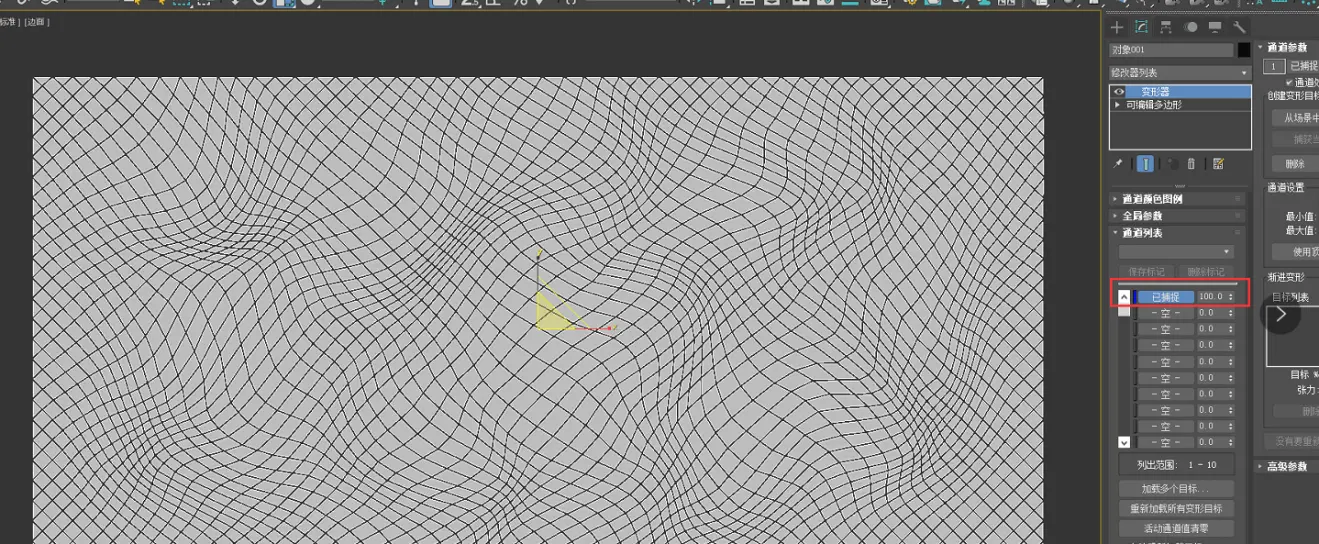The width and height of the screenshot is (1319, 544).
Task: Toggle the checkbox under 已捕捉 in channel parameters
Action: tap(1289, 82)
